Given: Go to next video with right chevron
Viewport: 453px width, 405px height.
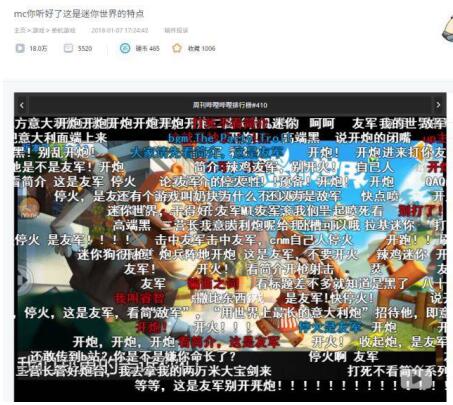Looking at the screenshot, I should tap(438, 105).
